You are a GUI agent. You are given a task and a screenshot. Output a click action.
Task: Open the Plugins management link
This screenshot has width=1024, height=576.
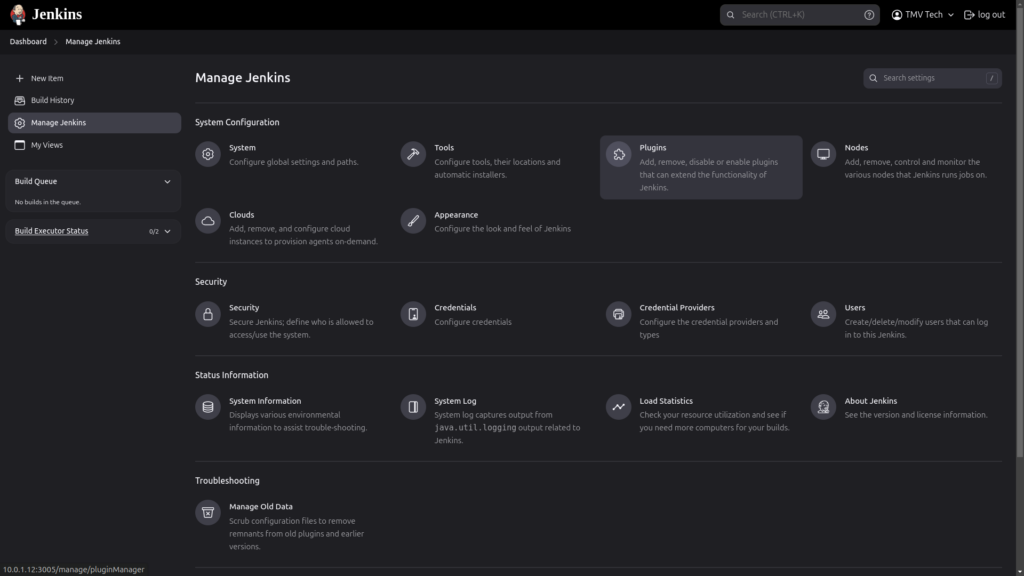pyautogui.click(x=701, y=167)
